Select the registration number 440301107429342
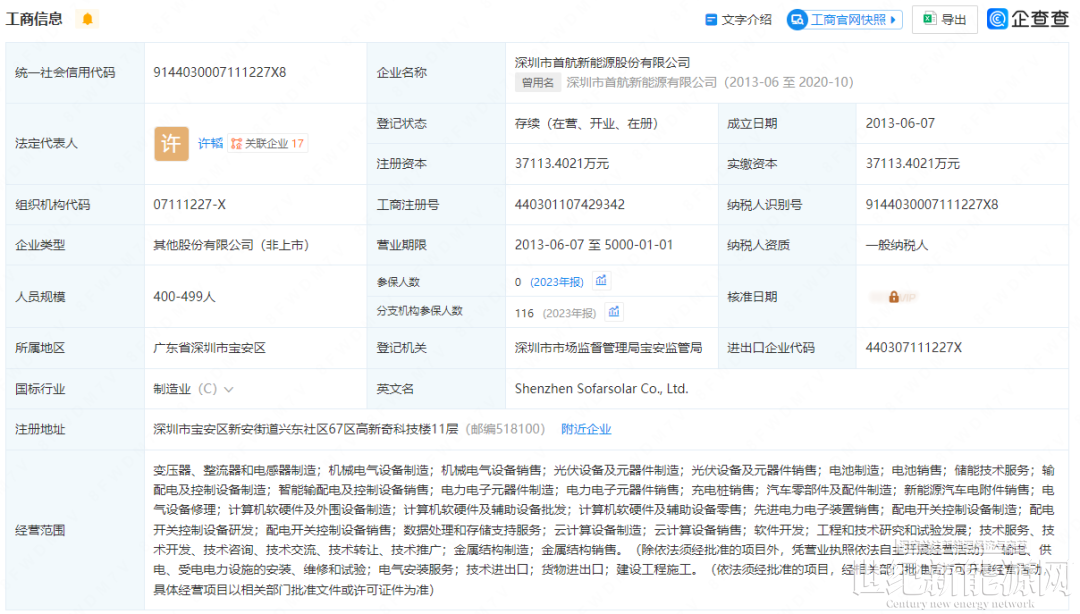 point(570,205)
